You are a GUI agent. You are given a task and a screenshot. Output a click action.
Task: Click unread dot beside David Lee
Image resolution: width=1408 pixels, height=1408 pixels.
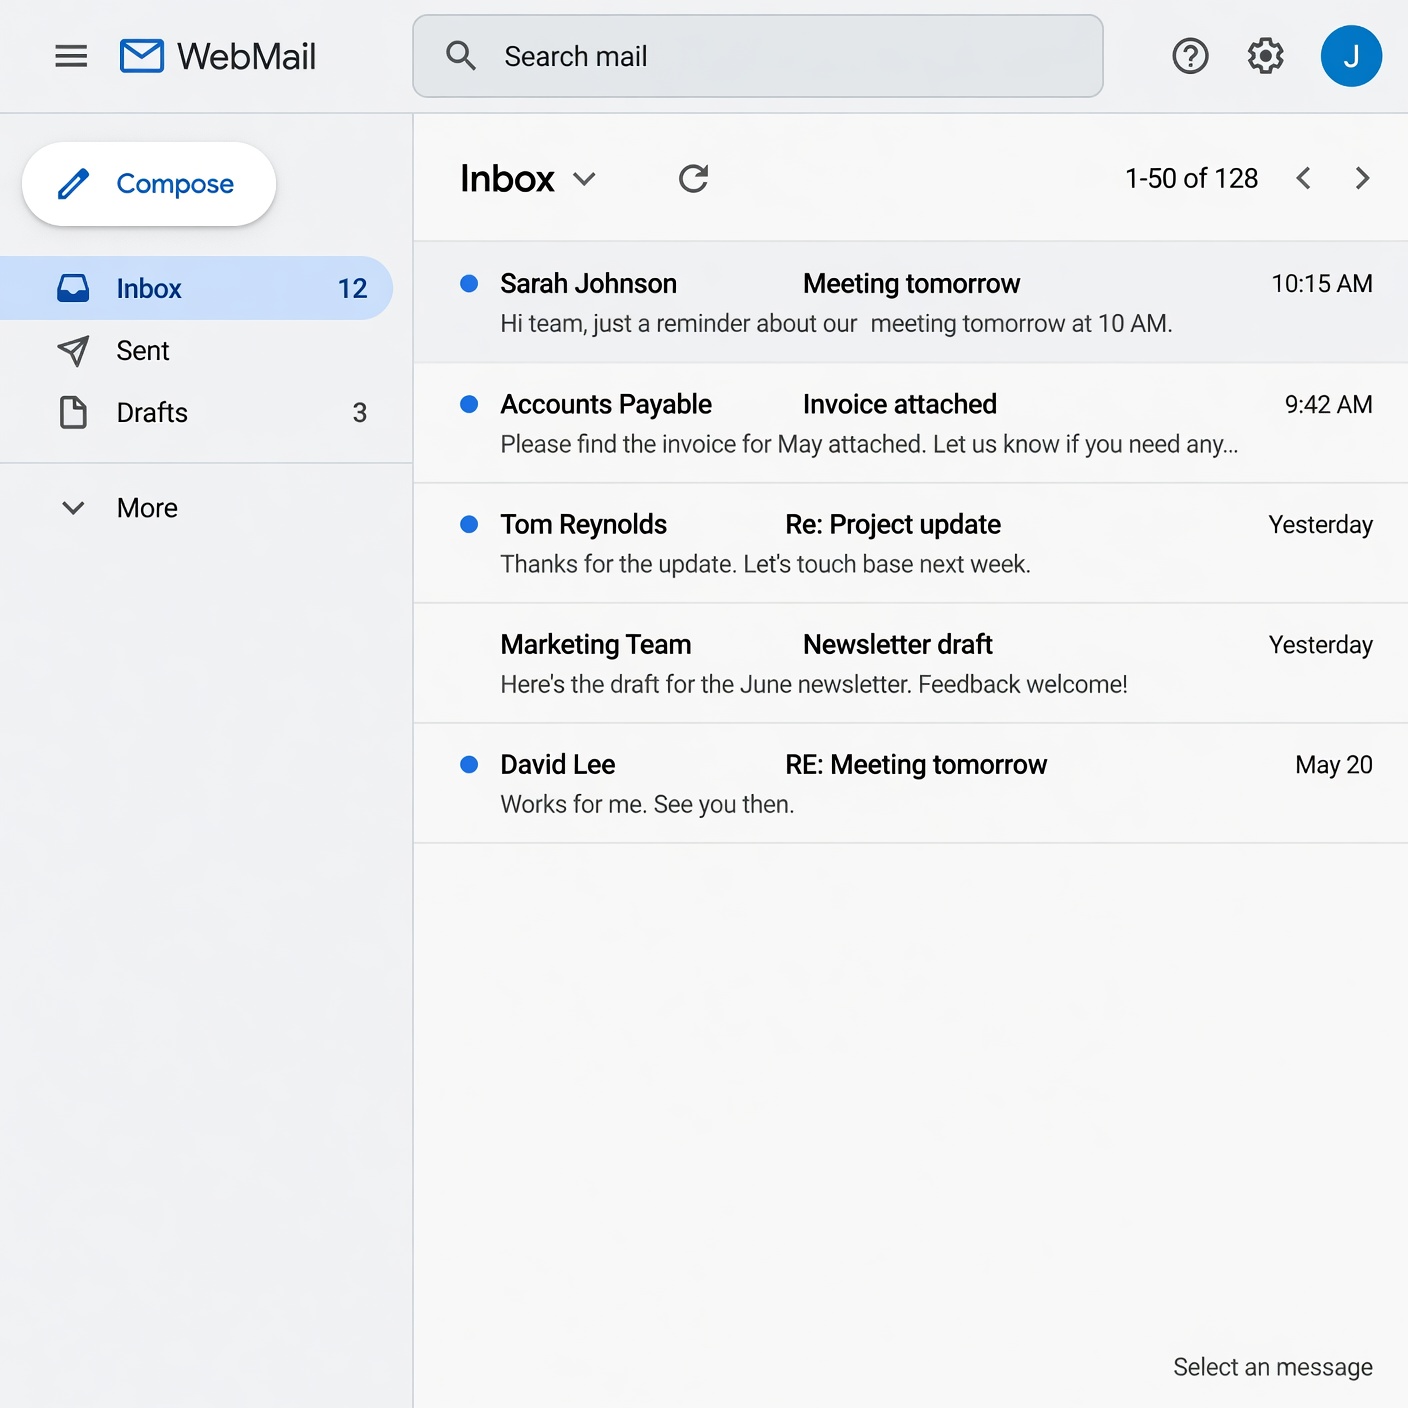[x=469, y=764]
